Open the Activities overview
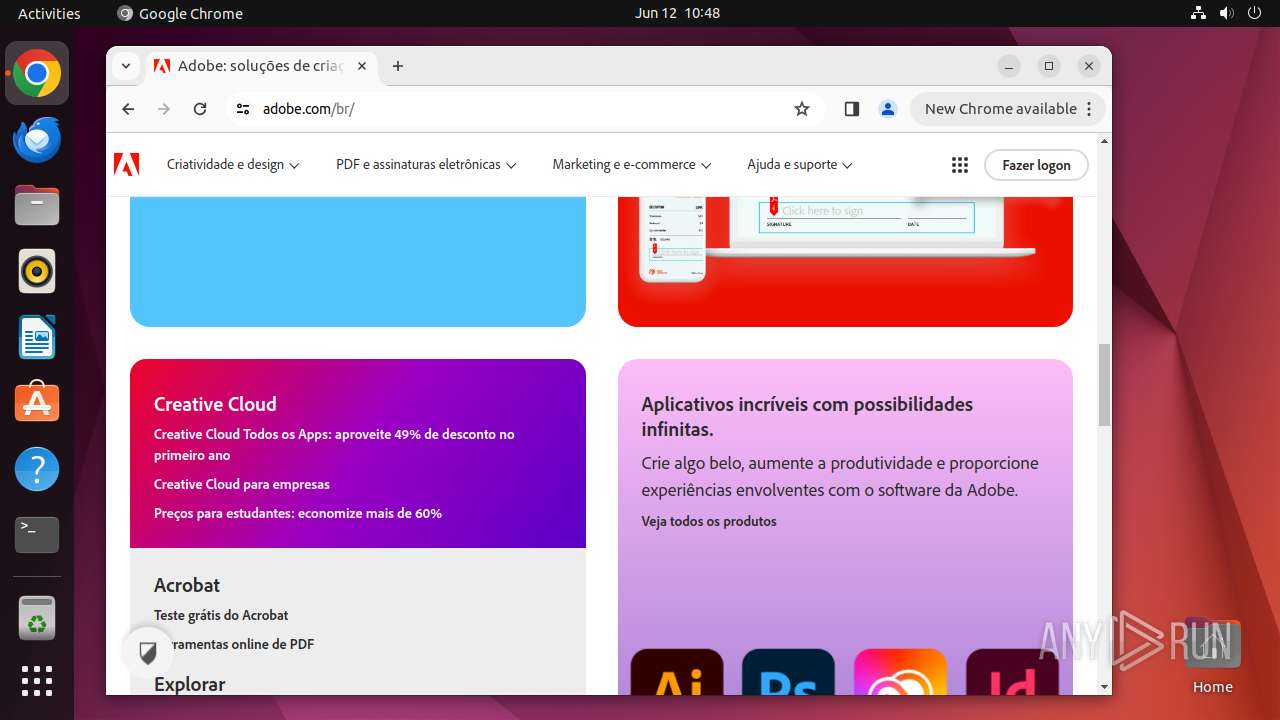The height and width of the screenshot is (720, 1280). (x=49, y=13)
